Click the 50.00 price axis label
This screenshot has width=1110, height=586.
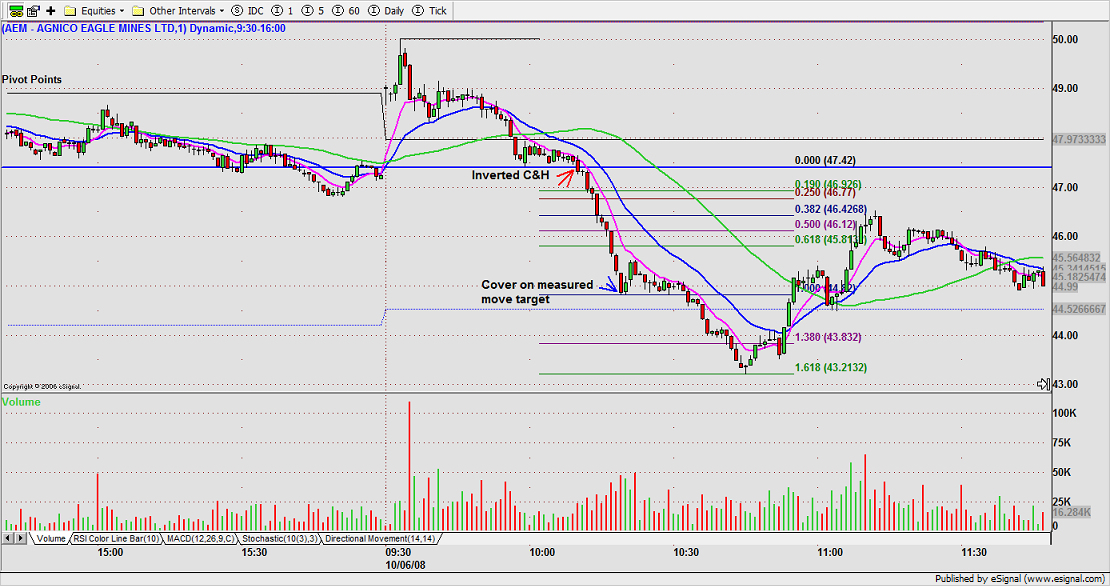pos(1065,40)
